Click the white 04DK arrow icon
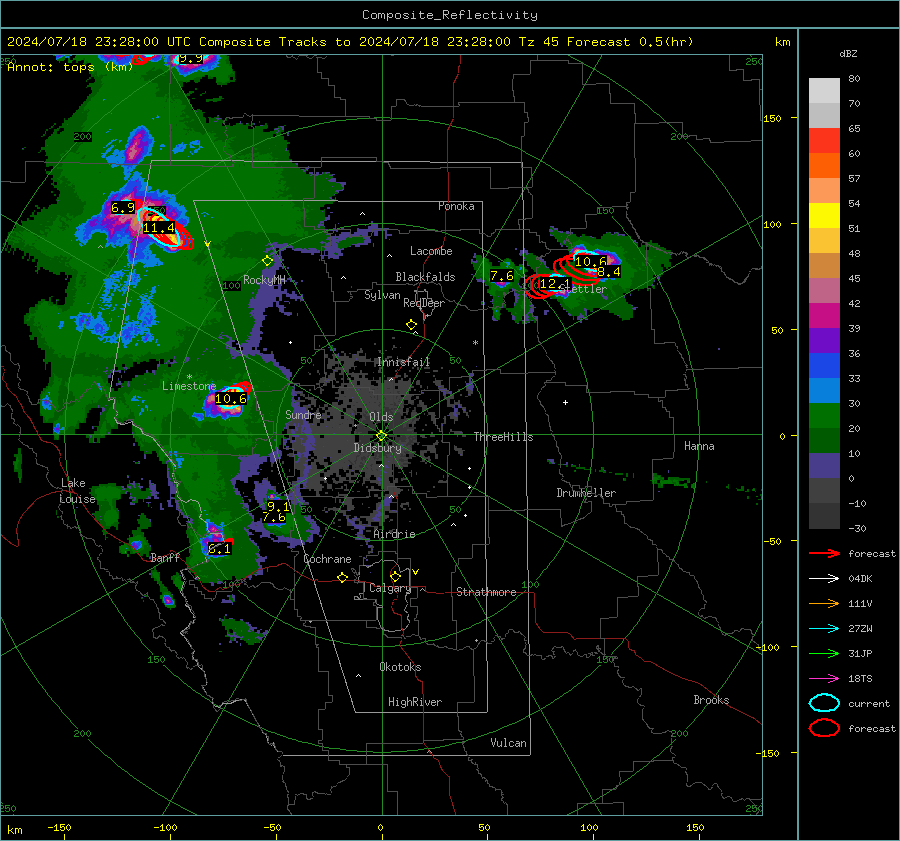900x841 pixels. [824, 579]
